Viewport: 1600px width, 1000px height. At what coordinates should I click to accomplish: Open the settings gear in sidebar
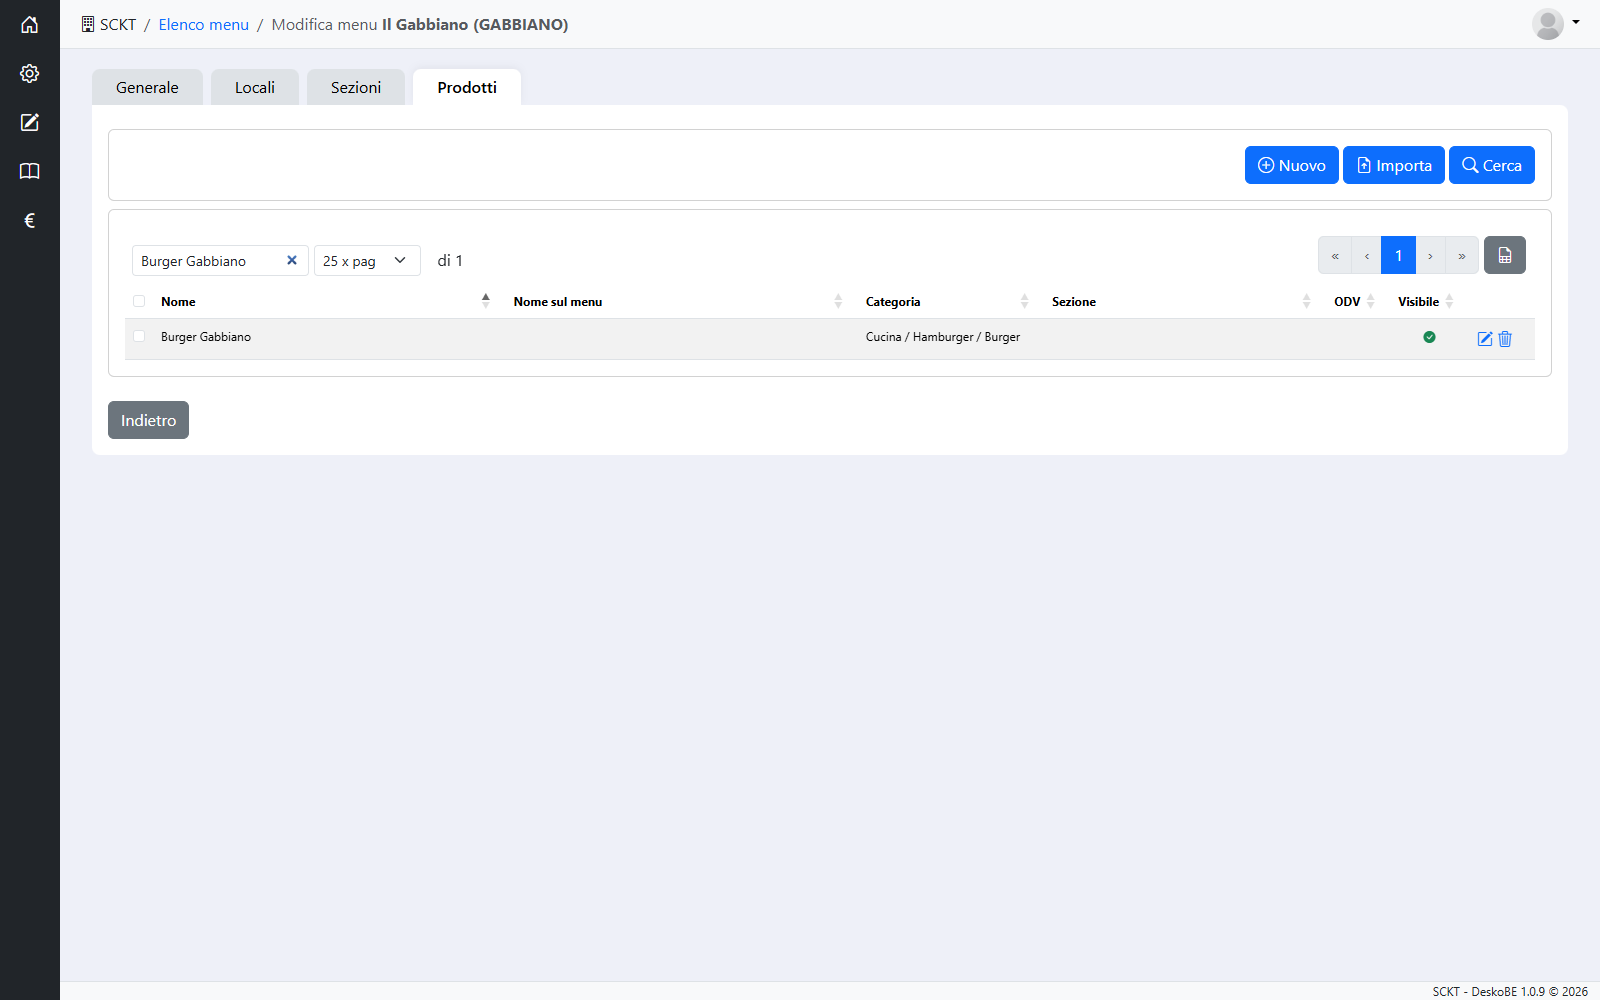click(30, 74)
